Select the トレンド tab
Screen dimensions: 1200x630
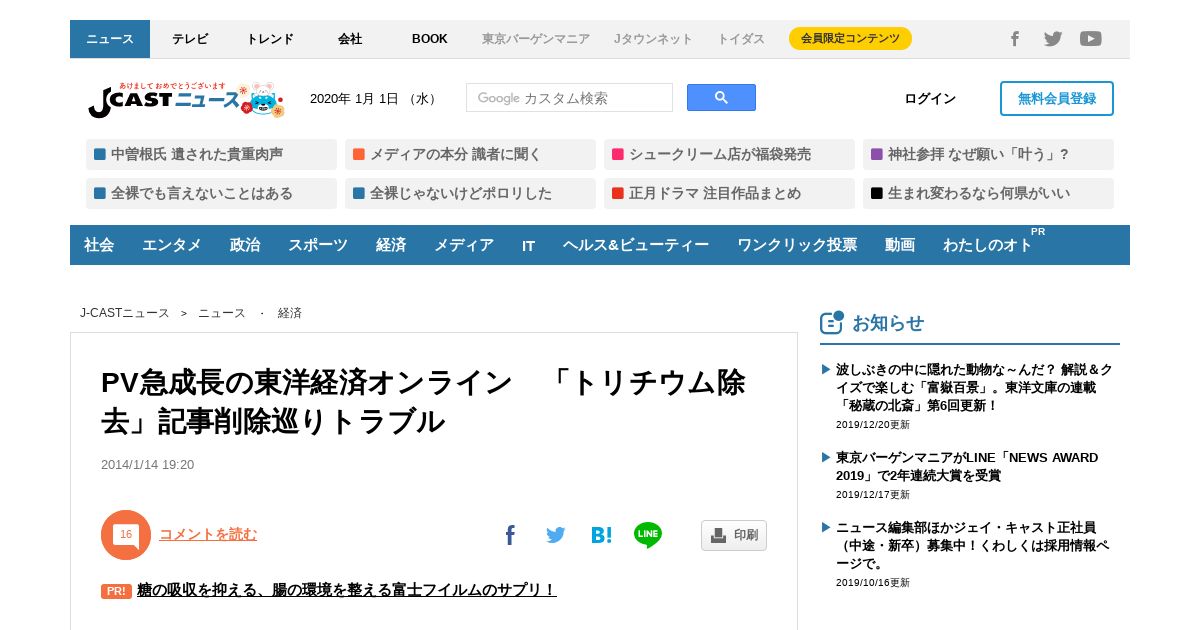click(x=270, y=39)
